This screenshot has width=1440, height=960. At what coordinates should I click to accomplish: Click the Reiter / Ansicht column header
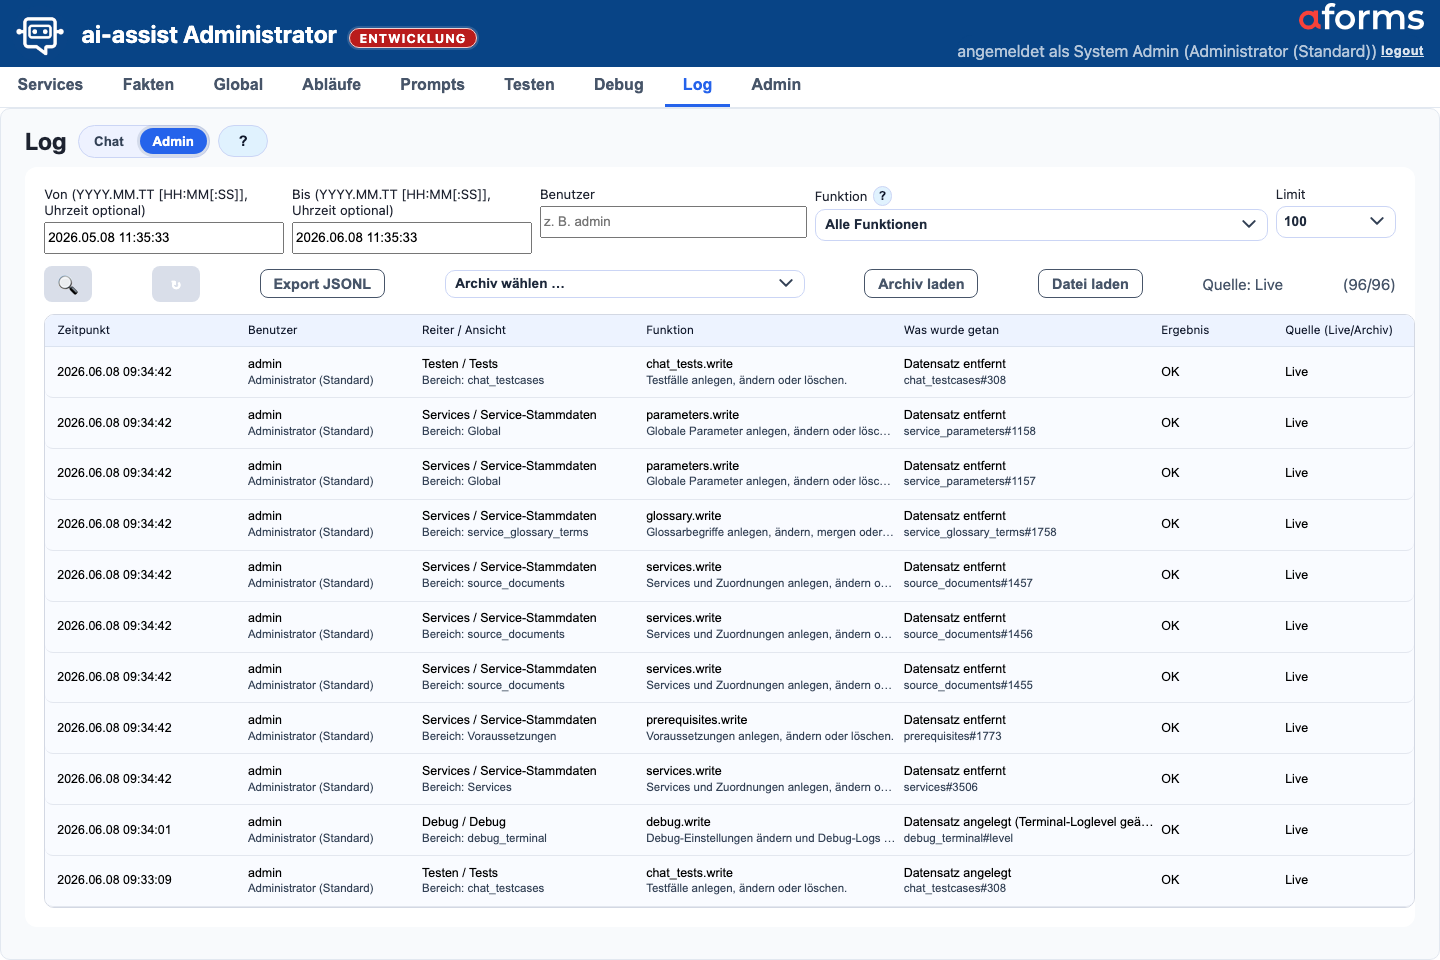[464, 330]
